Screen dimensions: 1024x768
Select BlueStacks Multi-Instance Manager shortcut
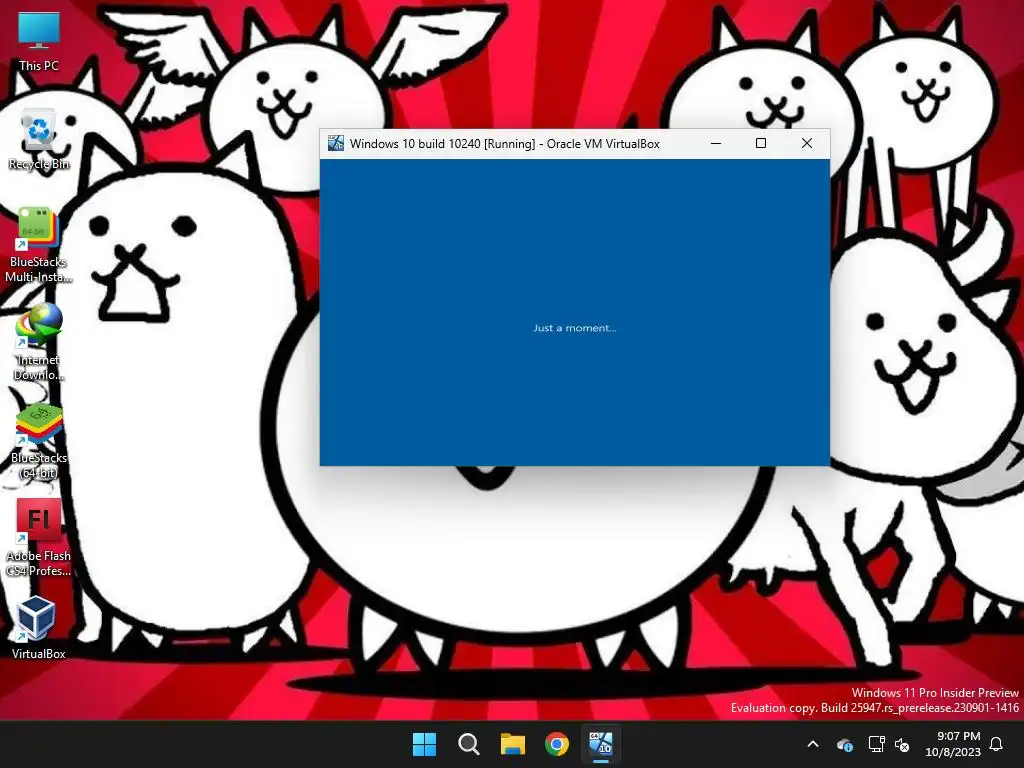click(x=39, y=244)
